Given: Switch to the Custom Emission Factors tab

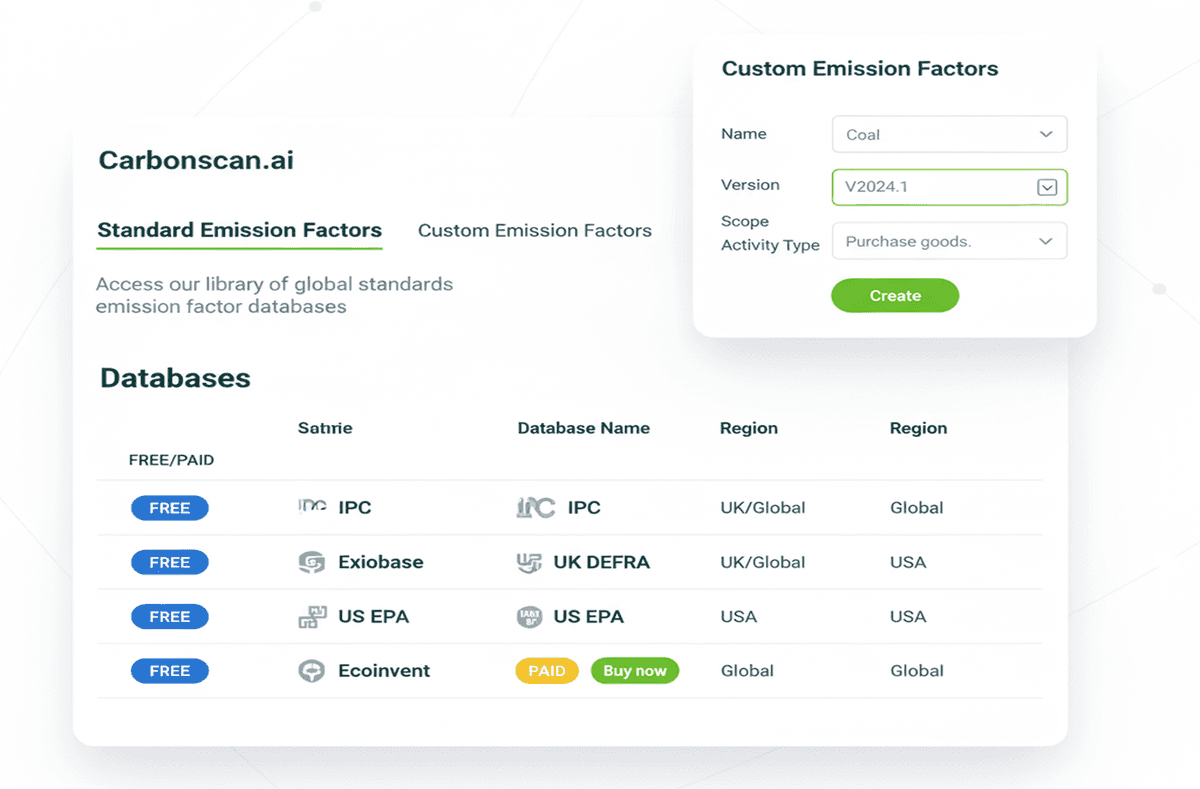Looking at the screenshot, I should click(x=535, y=230).
